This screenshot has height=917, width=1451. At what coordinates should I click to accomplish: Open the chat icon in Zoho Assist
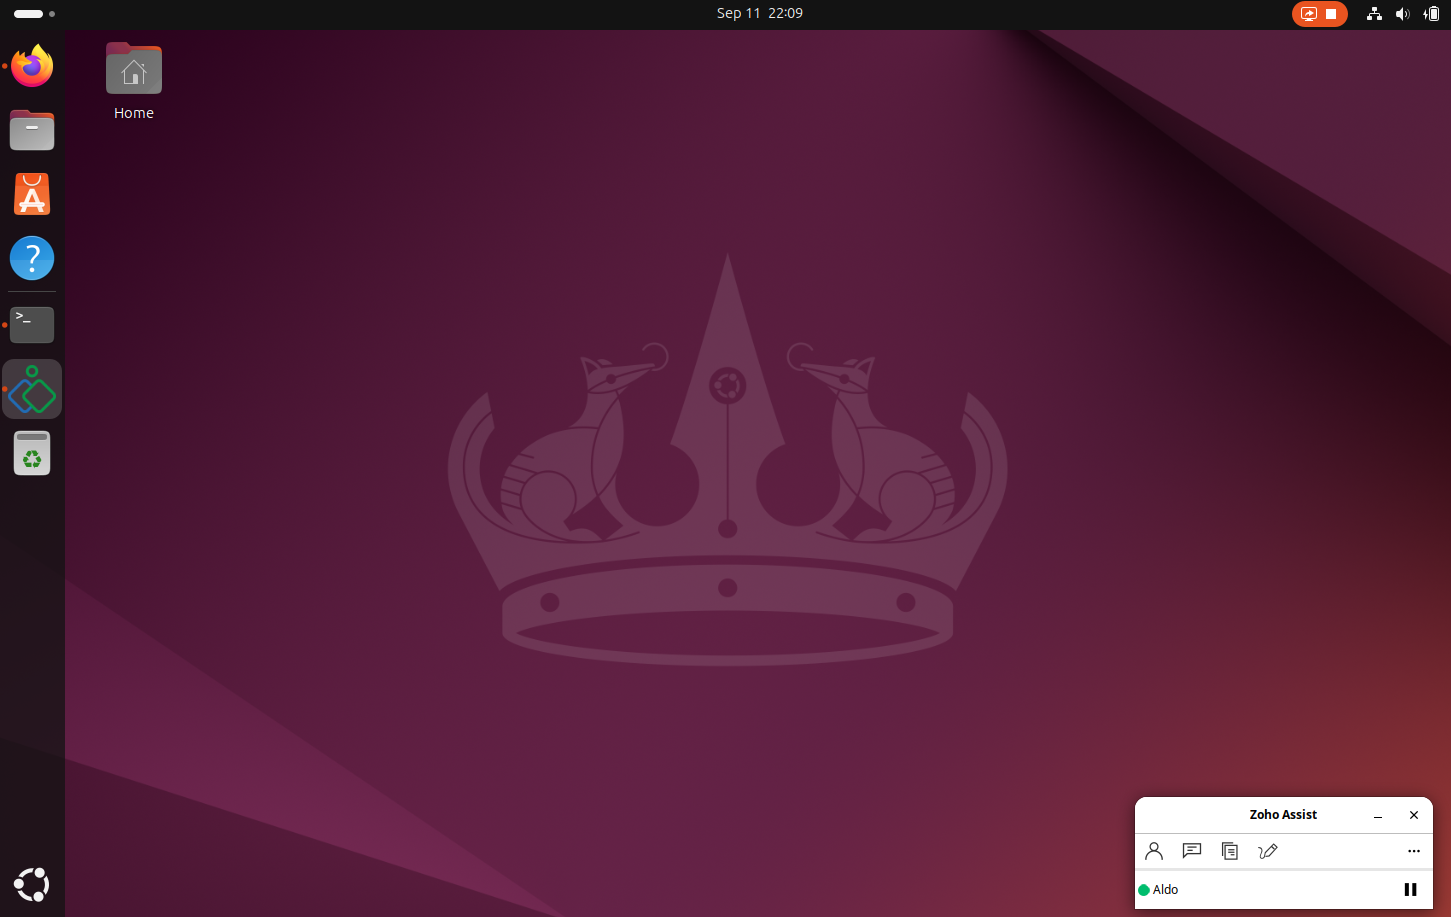tap(1192, 851)
